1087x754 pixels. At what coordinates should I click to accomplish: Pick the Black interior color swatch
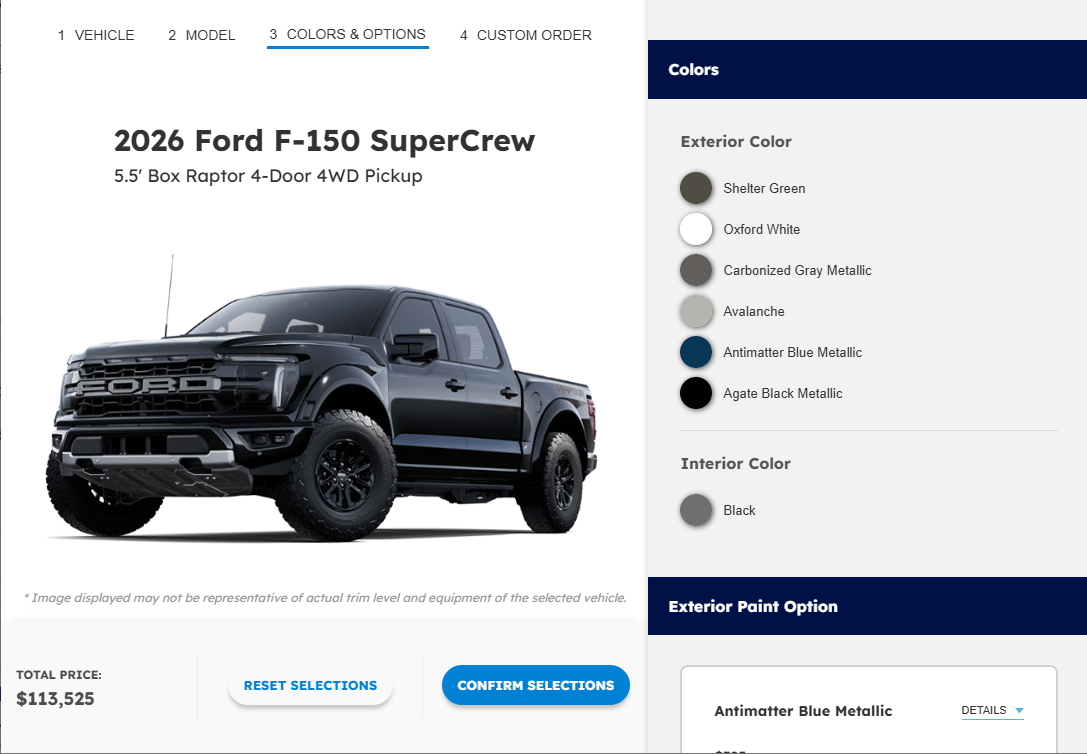tap(696, 510)
